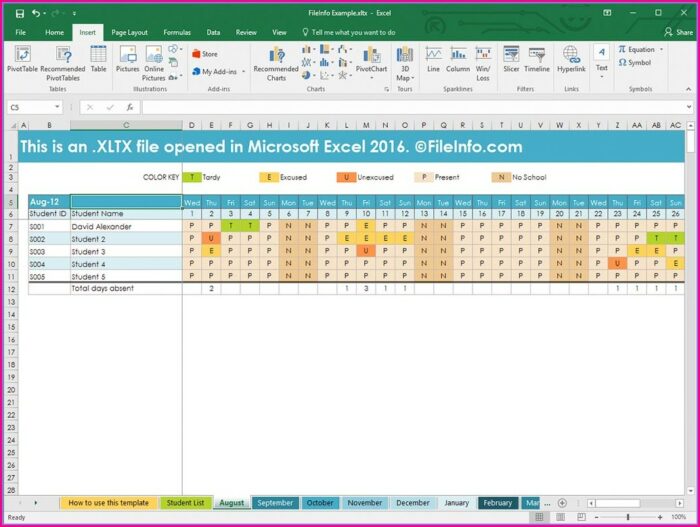Insert a PivotTable
Screen dimensions: 700x527
22,59
